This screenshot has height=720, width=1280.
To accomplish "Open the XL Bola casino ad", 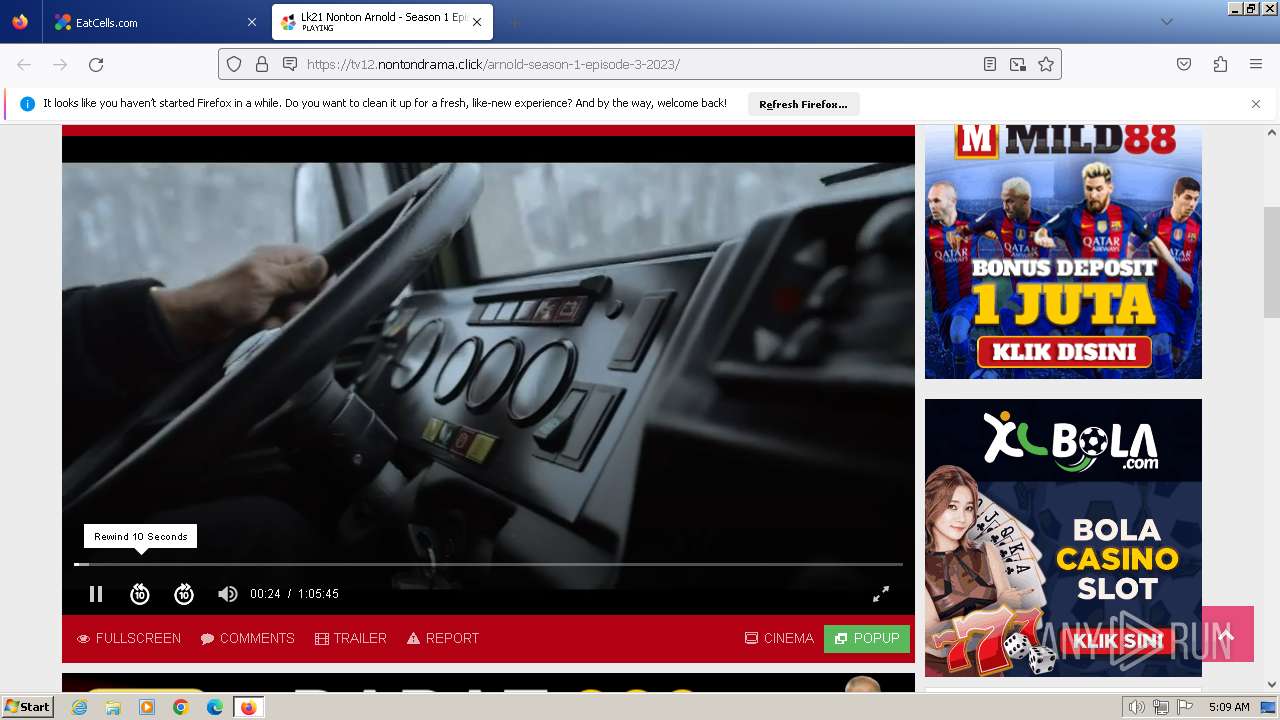I will (x=1063, y=538).
